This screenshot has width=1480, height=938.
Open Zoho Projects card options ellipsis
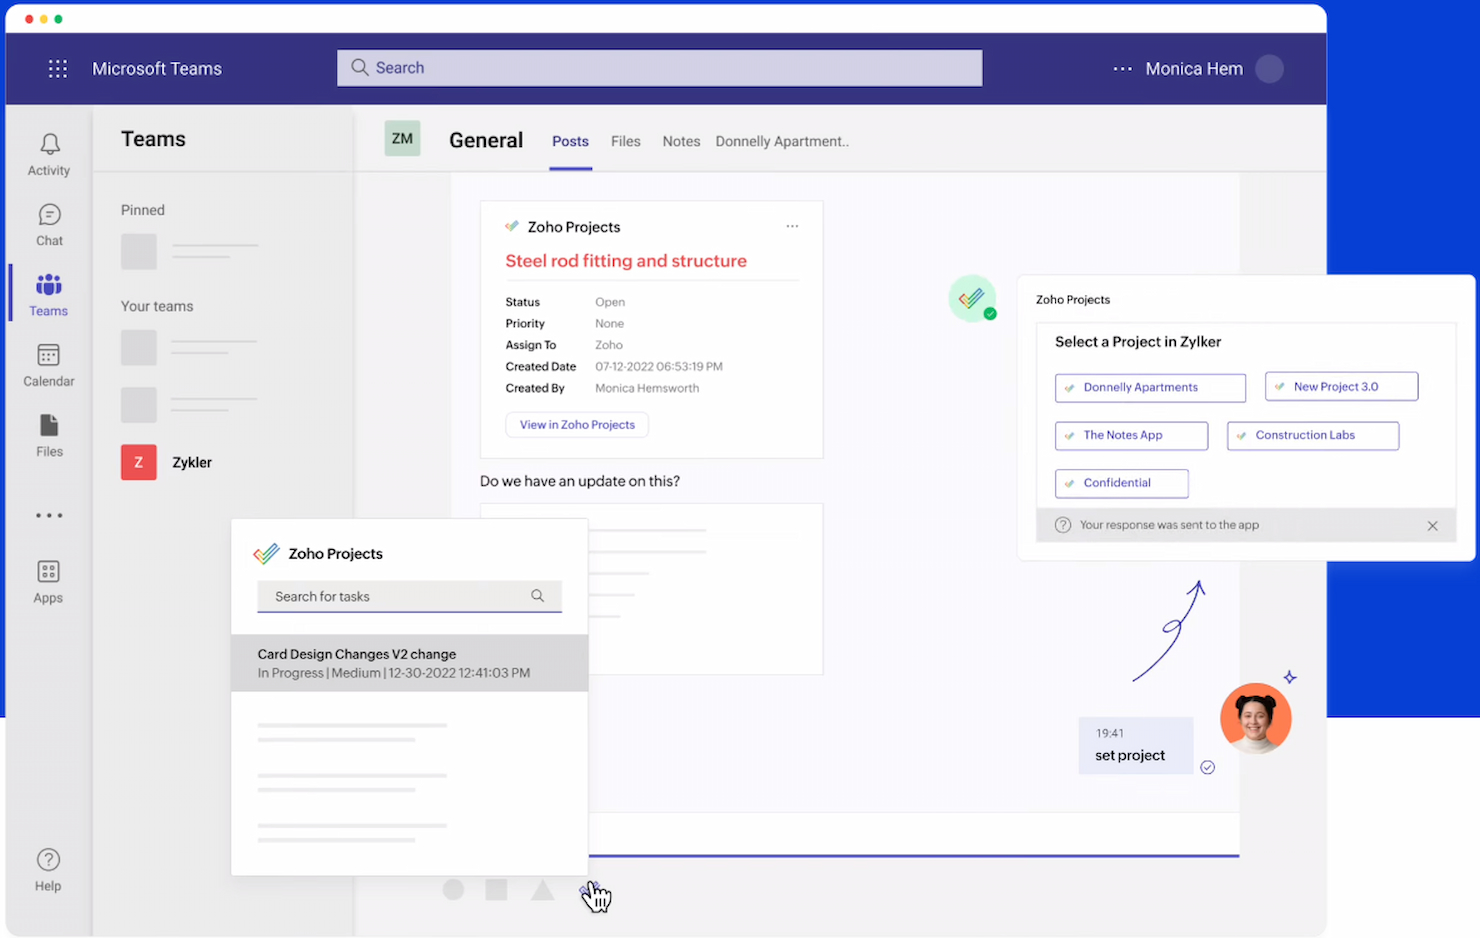coord(792,226)
